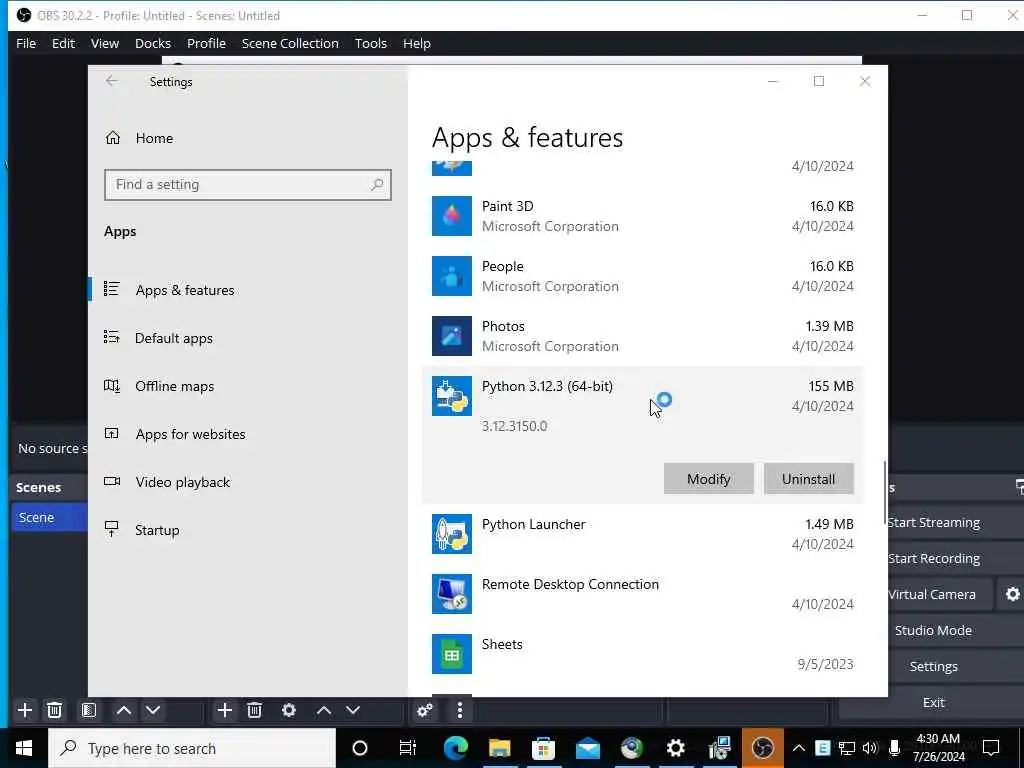Click the Python Launcher icon
Image resolution: width=1024 pixels, height=768 pixels.
(451, 534)
